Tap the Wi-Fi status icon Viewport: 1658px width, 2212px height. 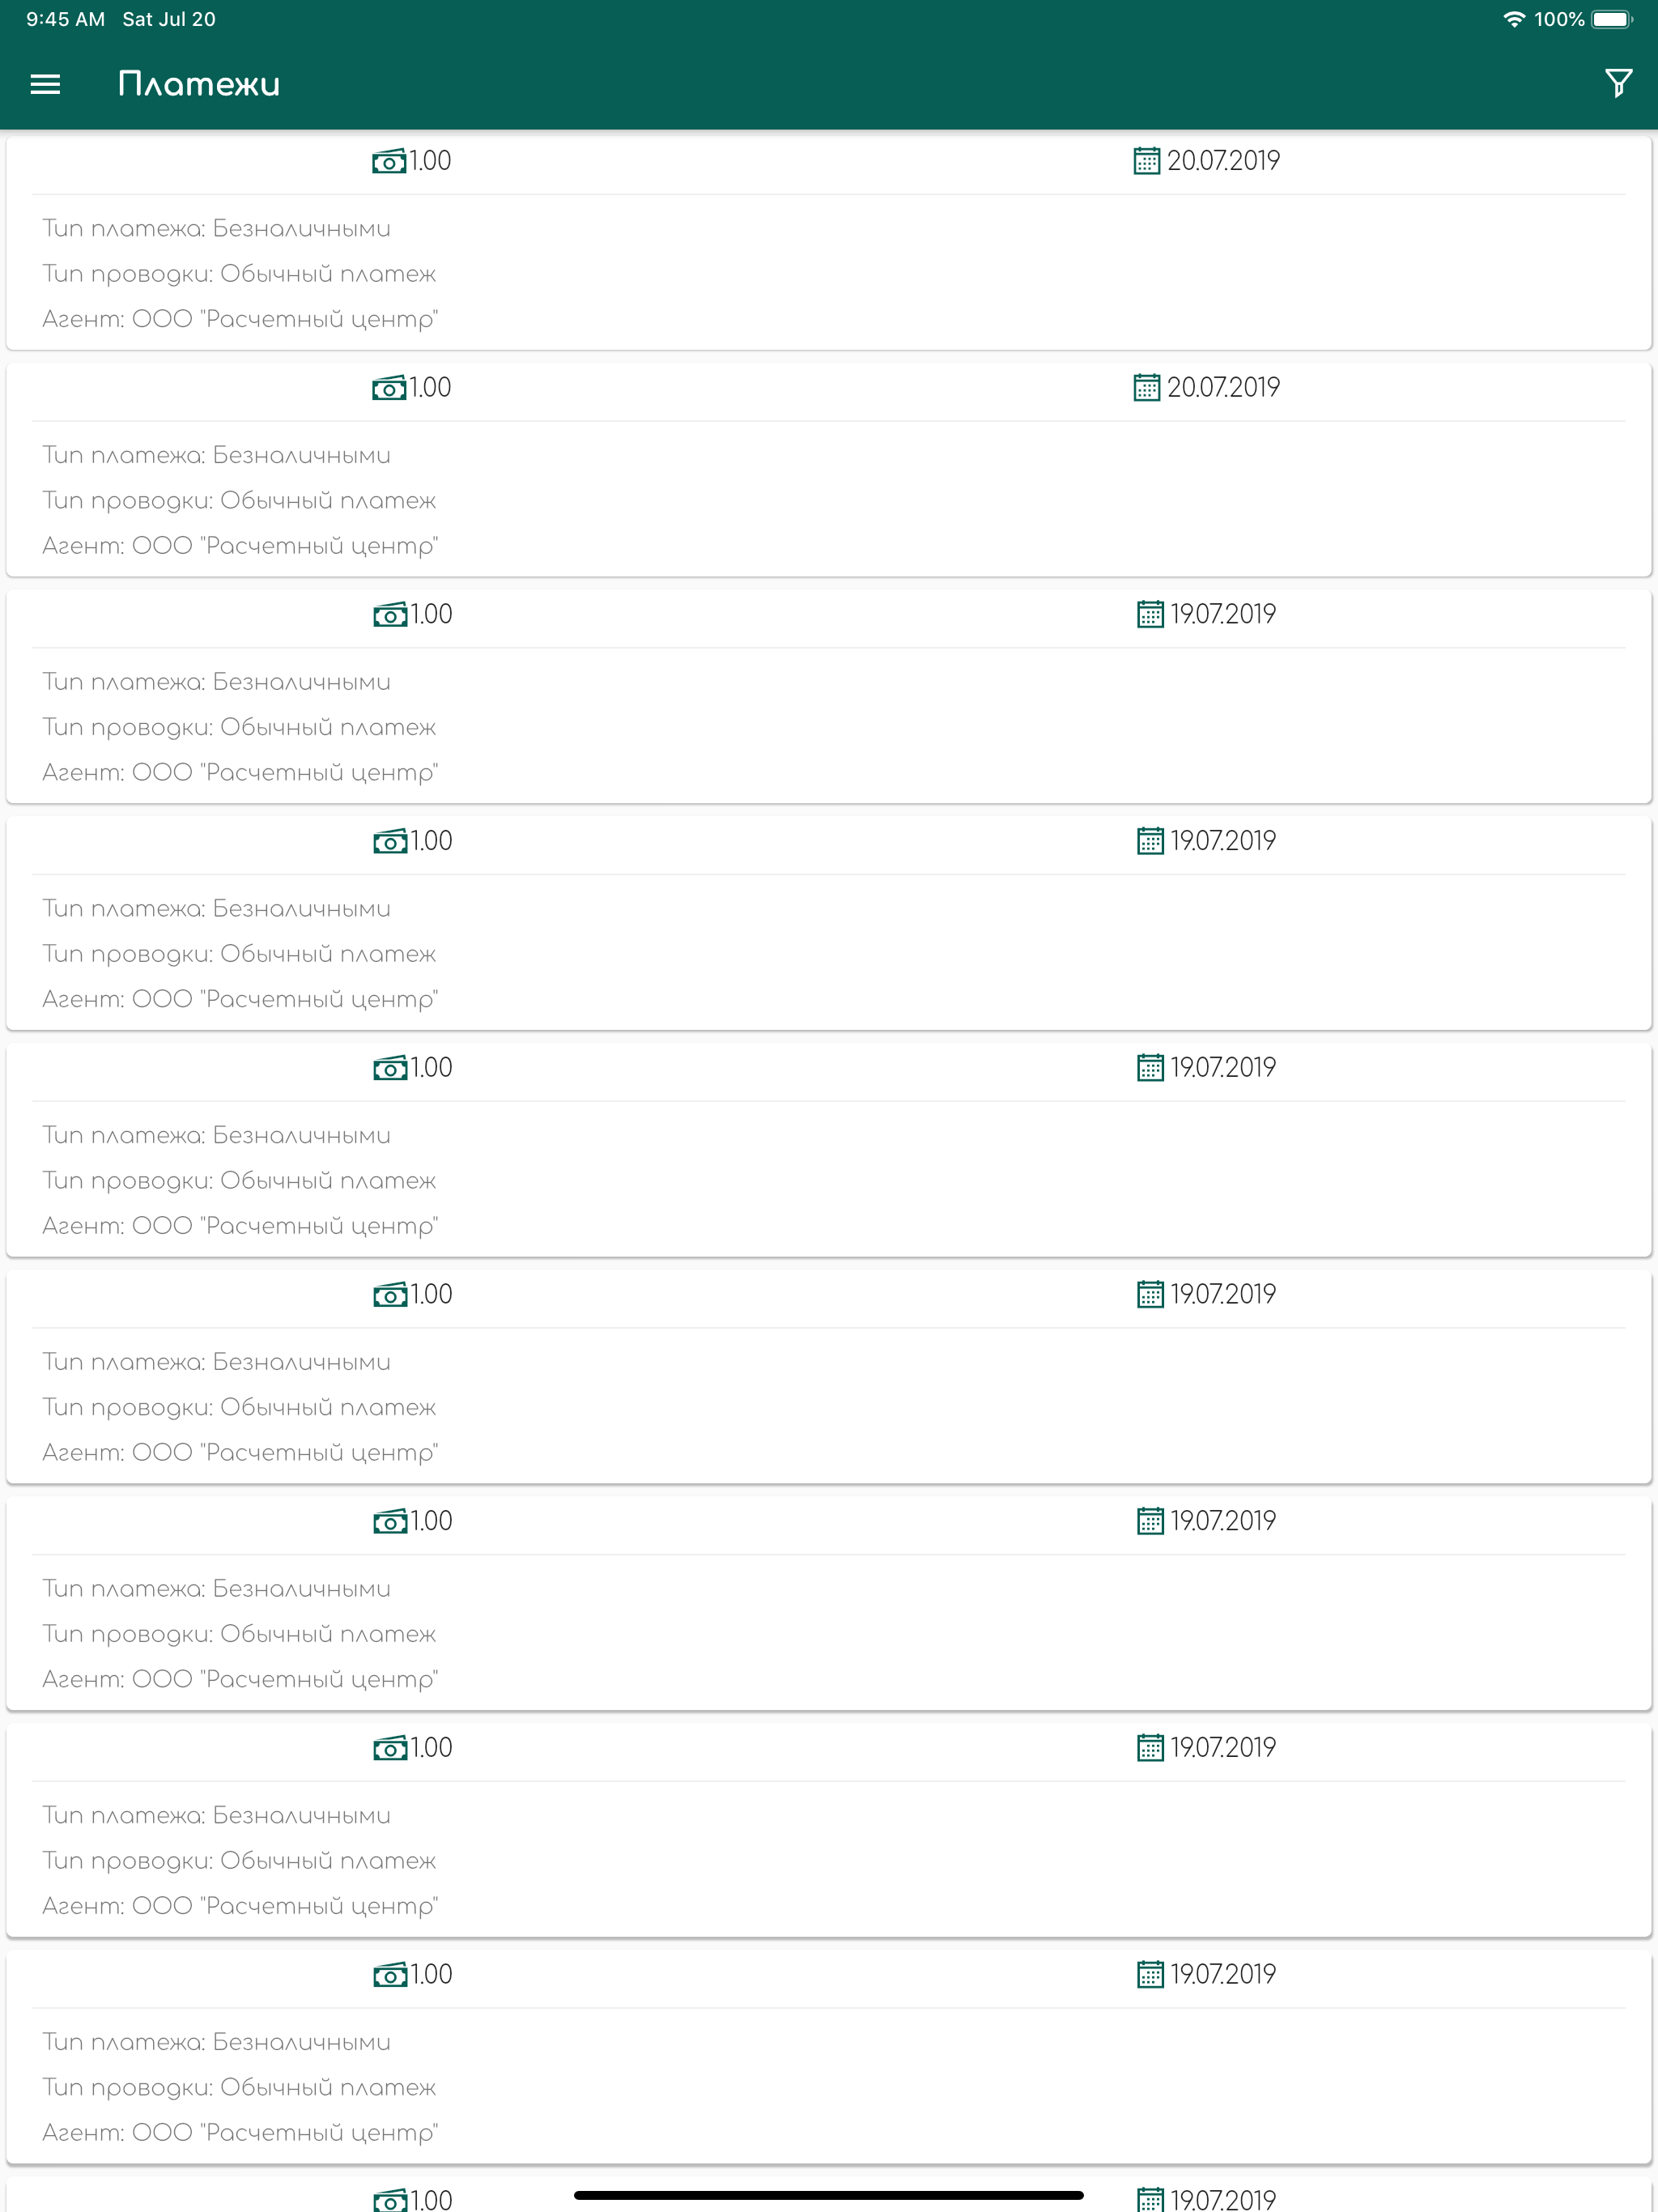tap(1514, 19)
